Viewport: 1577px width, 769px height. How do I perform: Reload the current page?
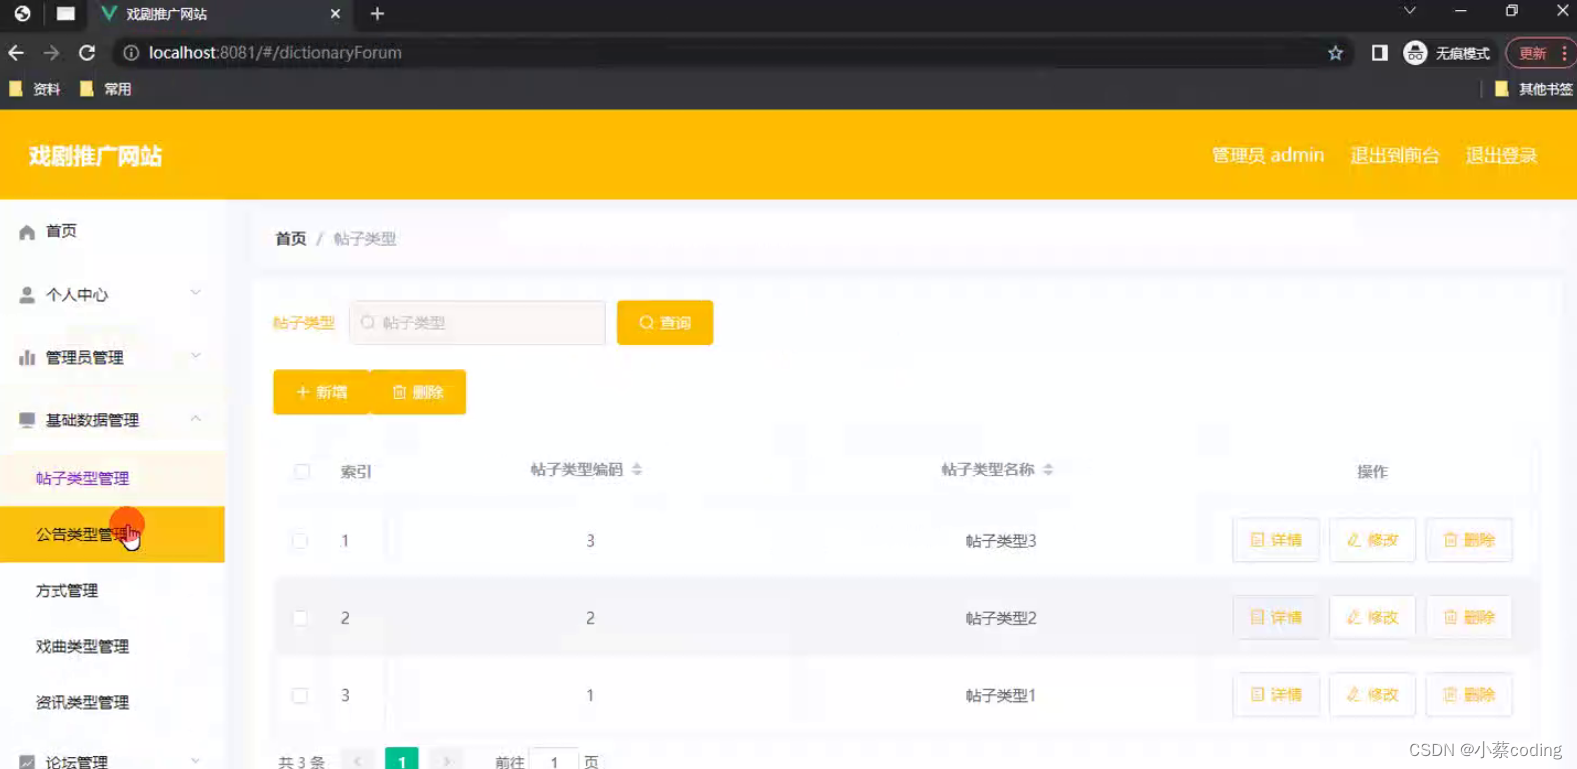coord(87,53)
